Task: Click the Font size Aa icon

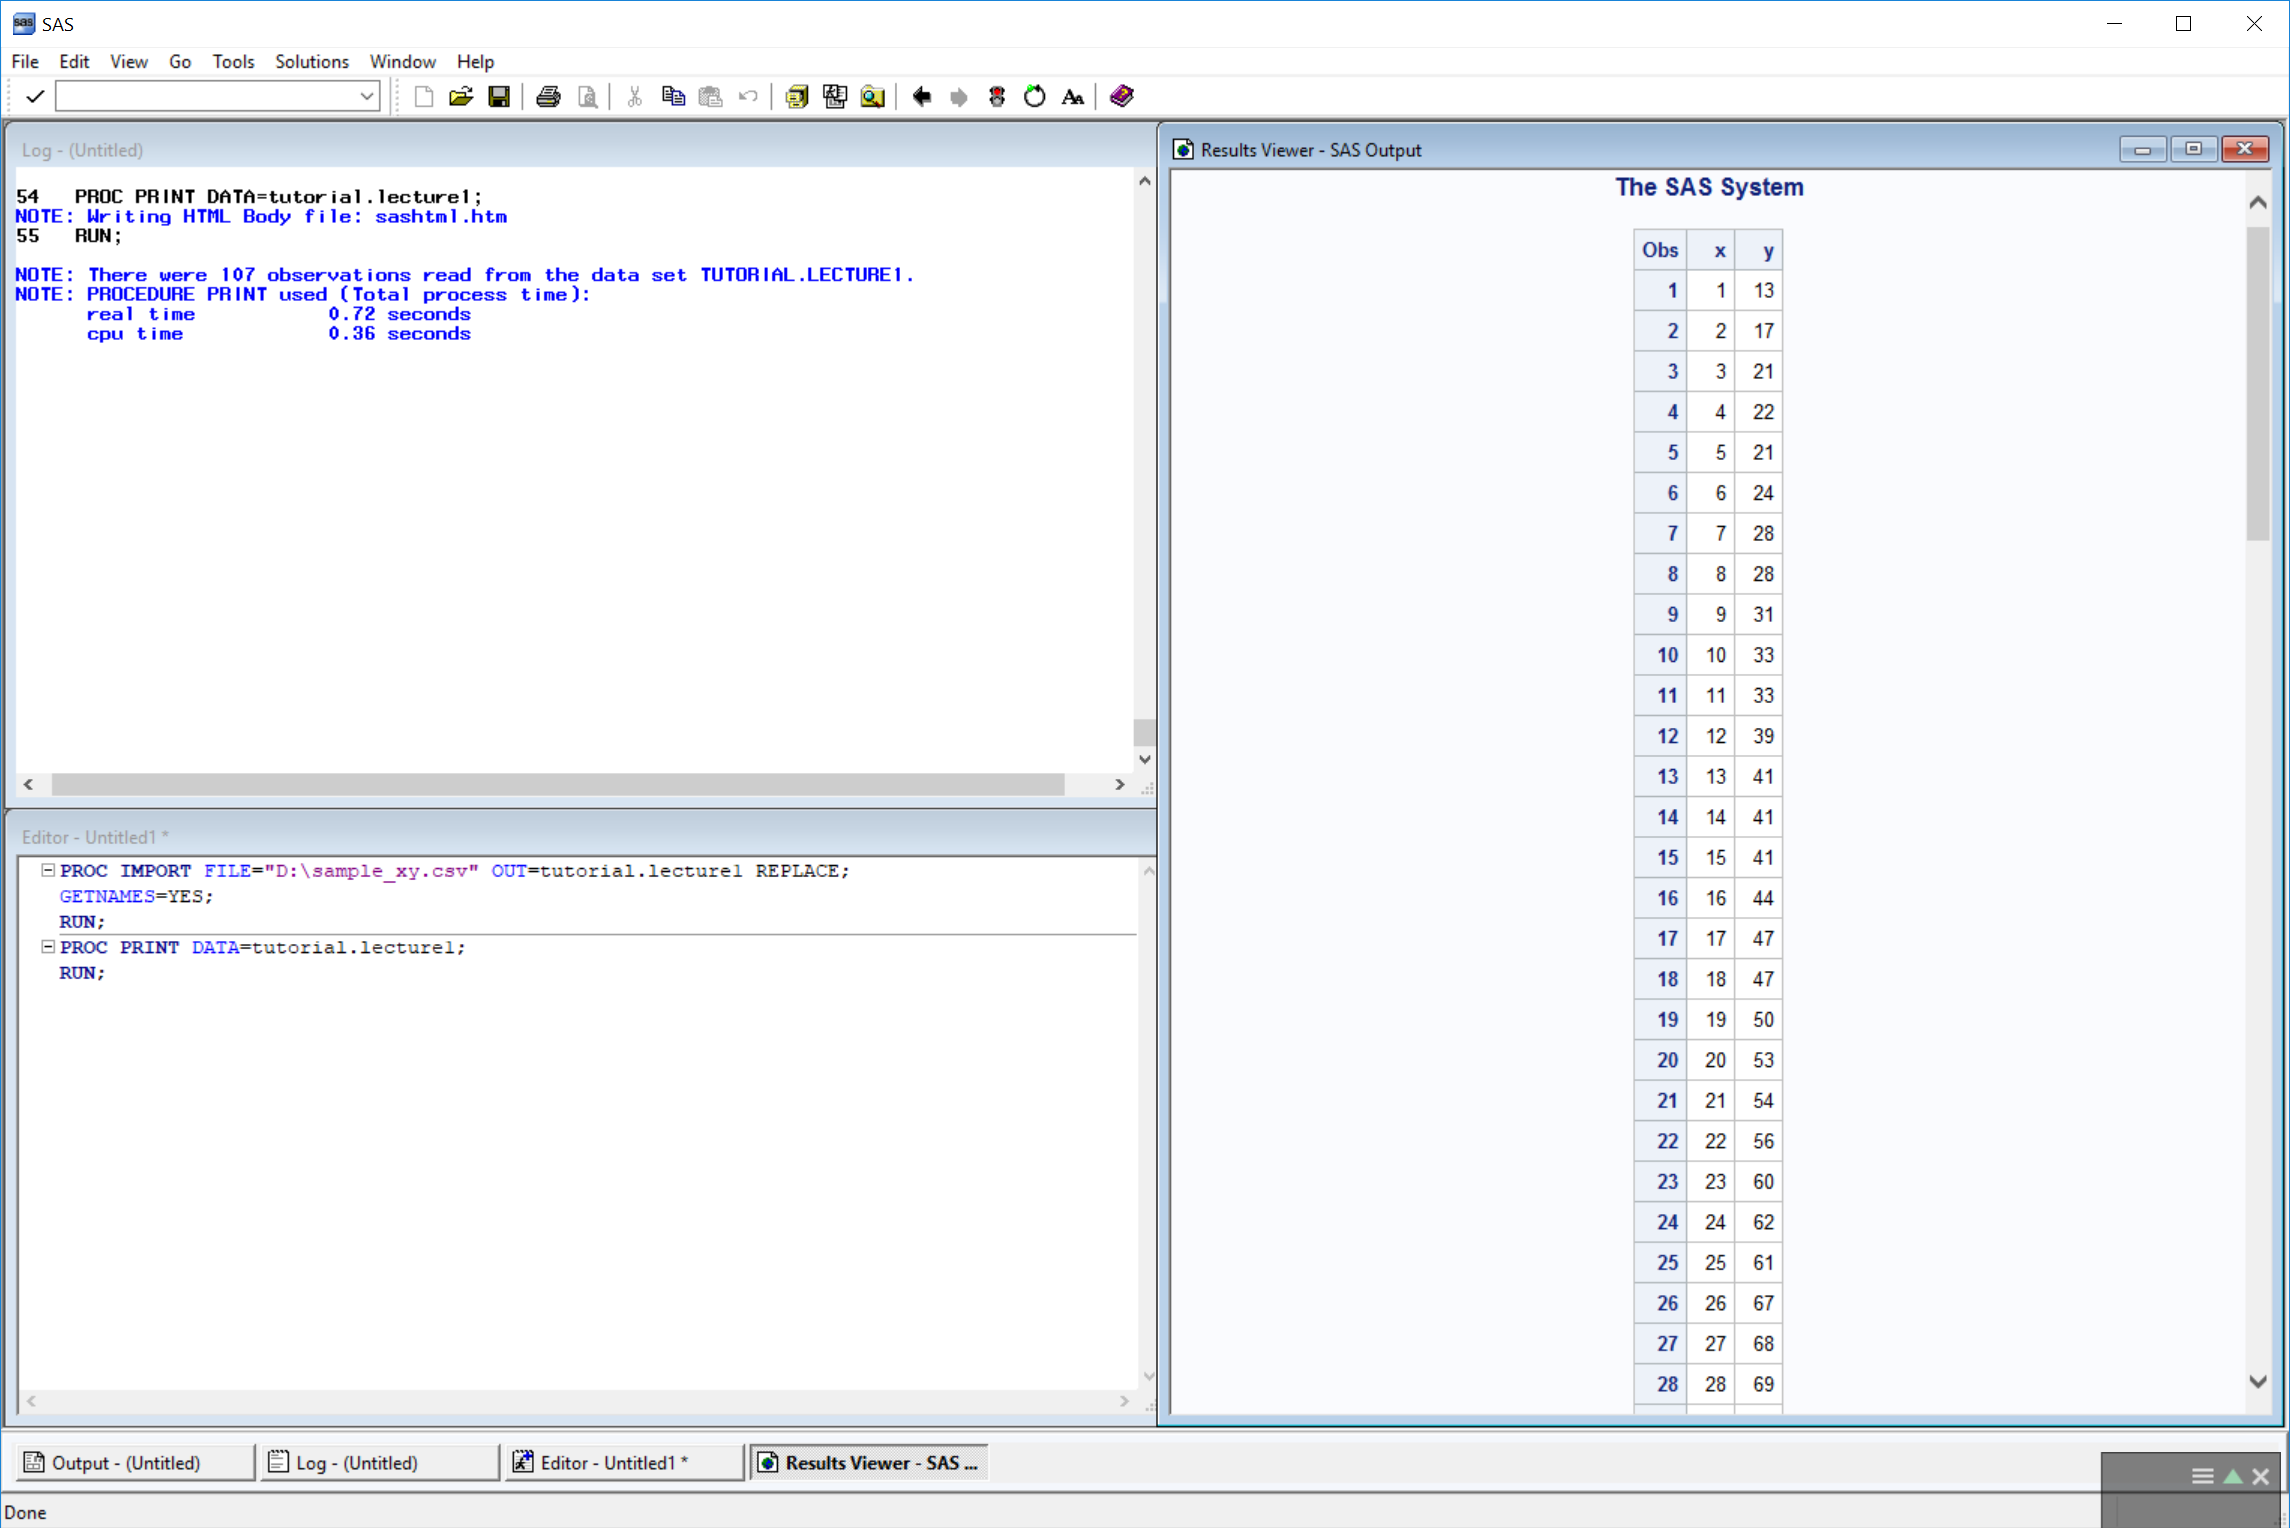Action: click(x=1072, y=97)
